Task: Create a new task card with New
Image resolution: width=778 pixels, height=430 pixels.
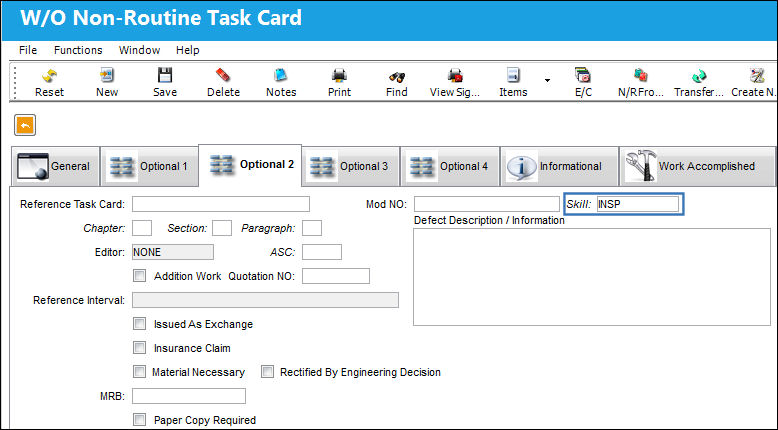Action: tap(107, 82)
